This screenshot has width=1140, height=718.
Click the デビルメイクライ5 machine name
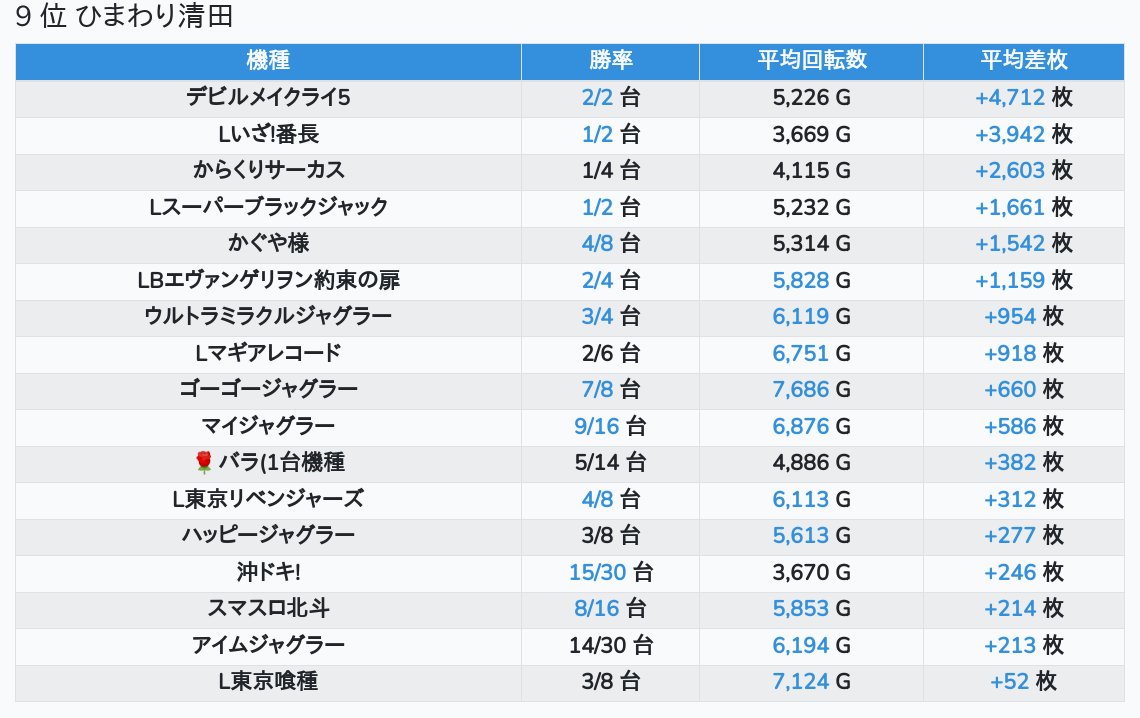tap(268, 97)
